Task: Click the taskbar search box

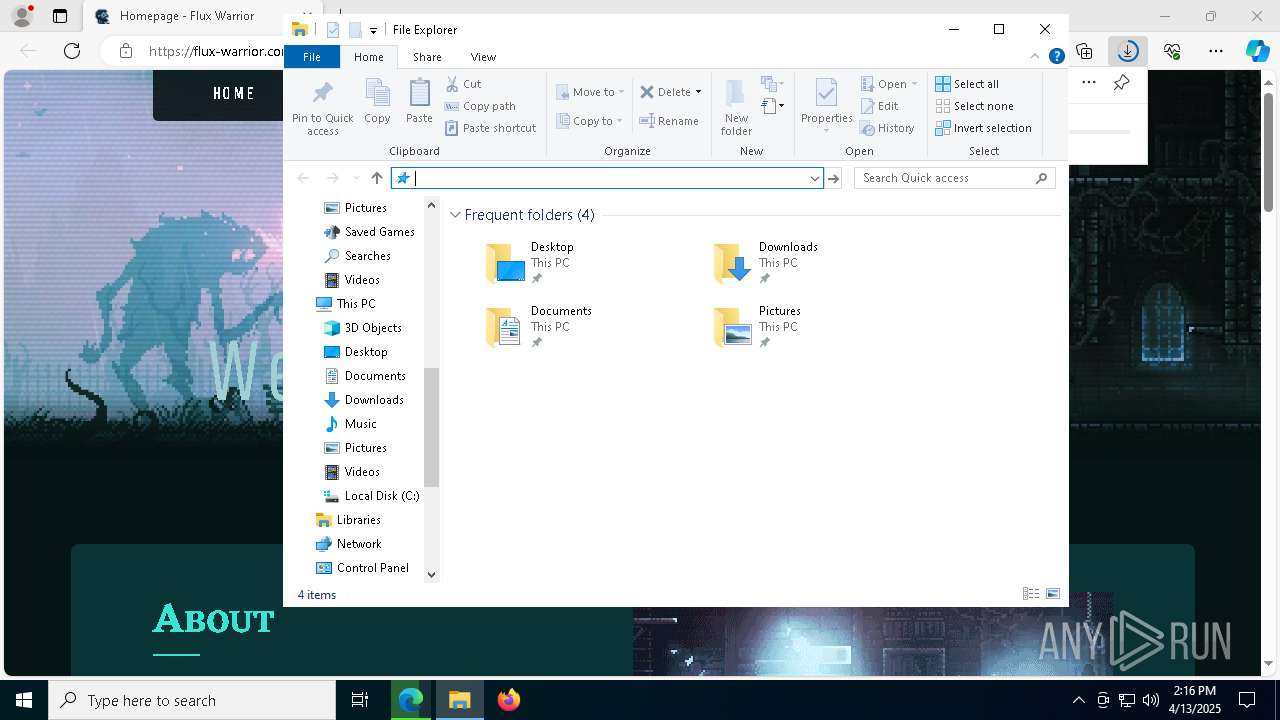Action: [x=192, y=700]
